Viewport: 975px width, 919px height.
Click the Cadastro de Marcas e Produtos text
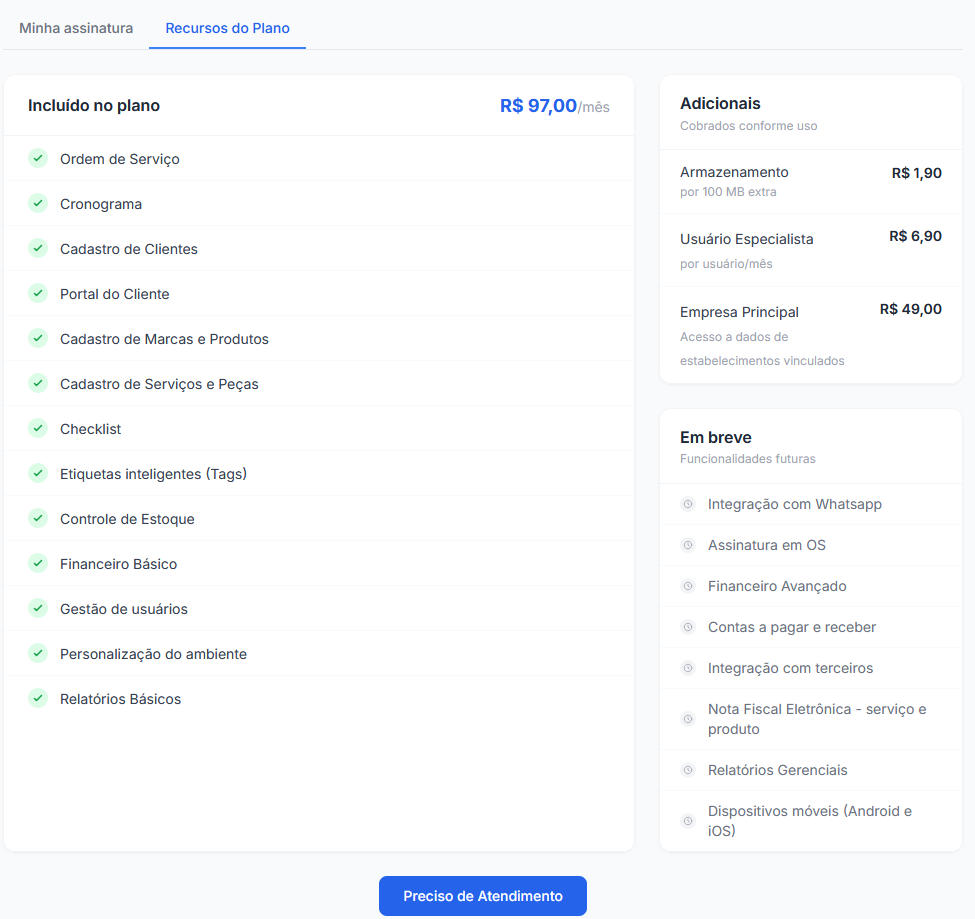pyautogui.click(x=164, y=339)
